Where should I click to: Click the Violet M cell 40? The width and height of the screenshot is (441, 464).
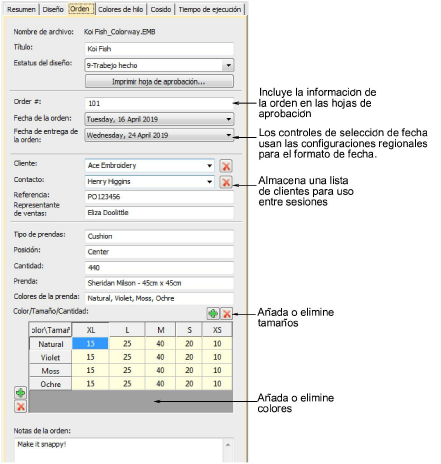coord(161,357)
